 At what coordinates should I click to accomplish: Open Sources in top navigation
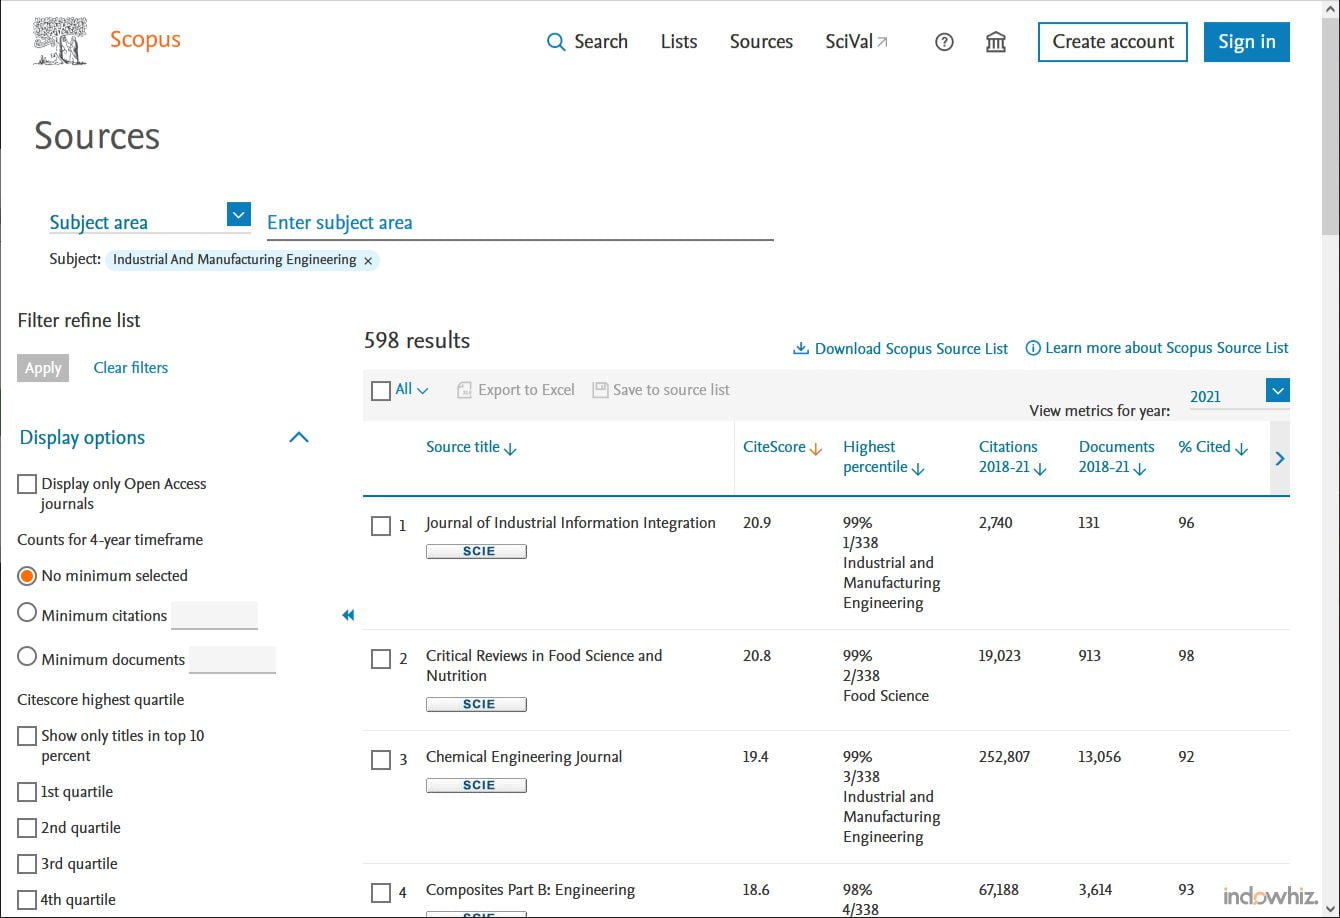(761, 42)
